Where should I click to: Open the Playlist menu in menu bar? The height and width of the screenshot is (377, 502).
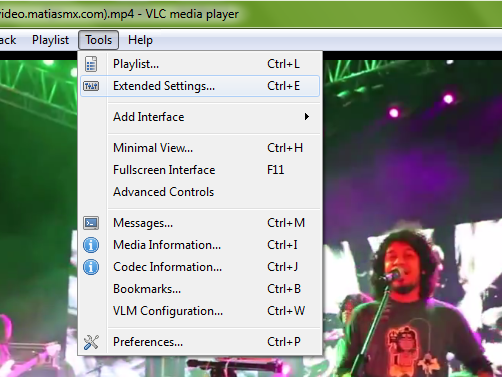50,40
